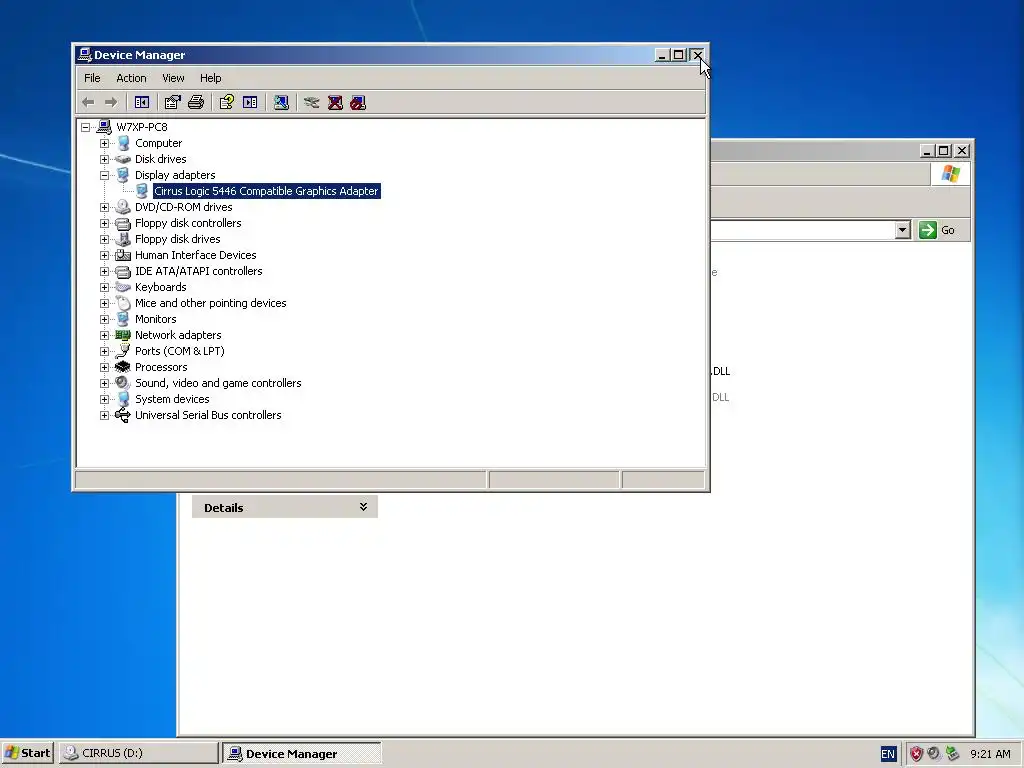Screen dimensions: 1024x768
Task: Open the Help menu
Action: (x=210, y=78)
